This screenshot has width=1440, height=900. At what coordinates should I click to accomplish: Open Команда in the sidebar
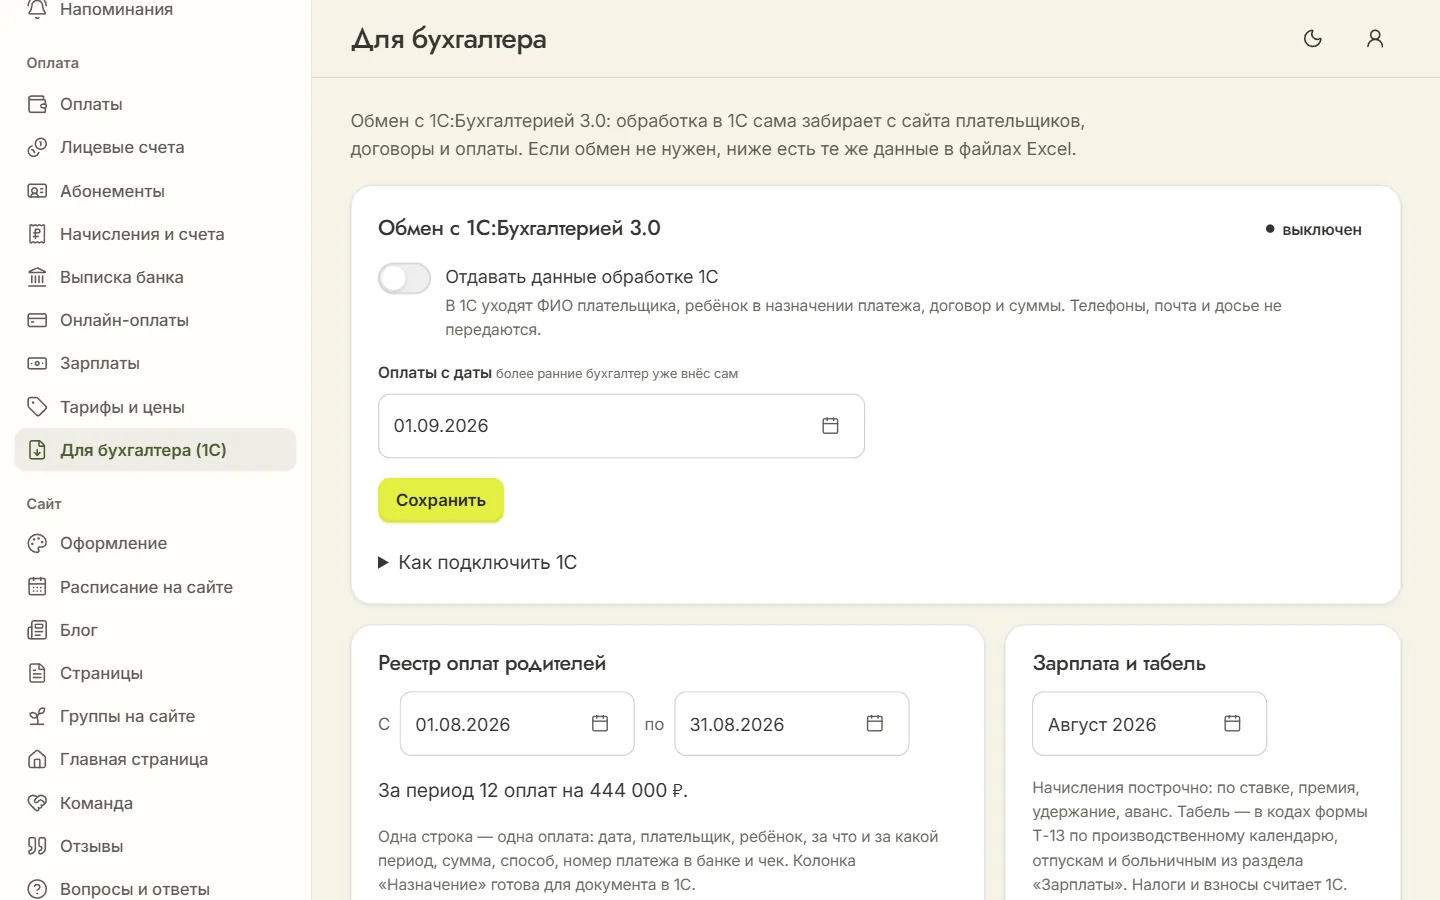155,803
